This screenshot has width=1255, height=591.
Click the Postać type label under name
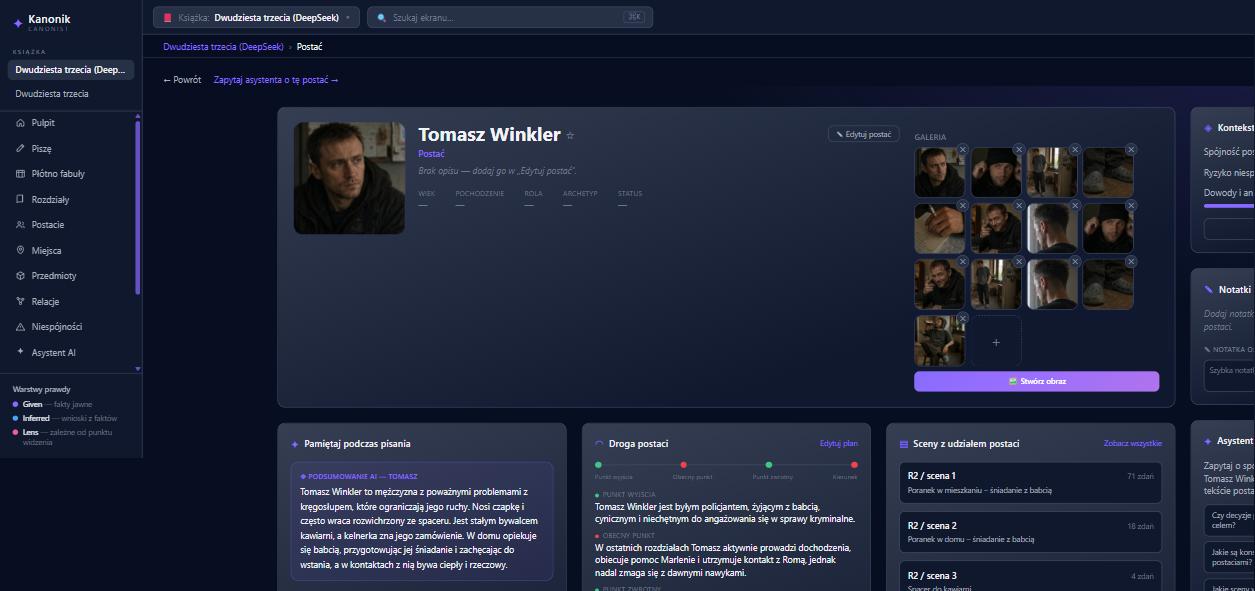pyautogui.click(x=431, y=154)
